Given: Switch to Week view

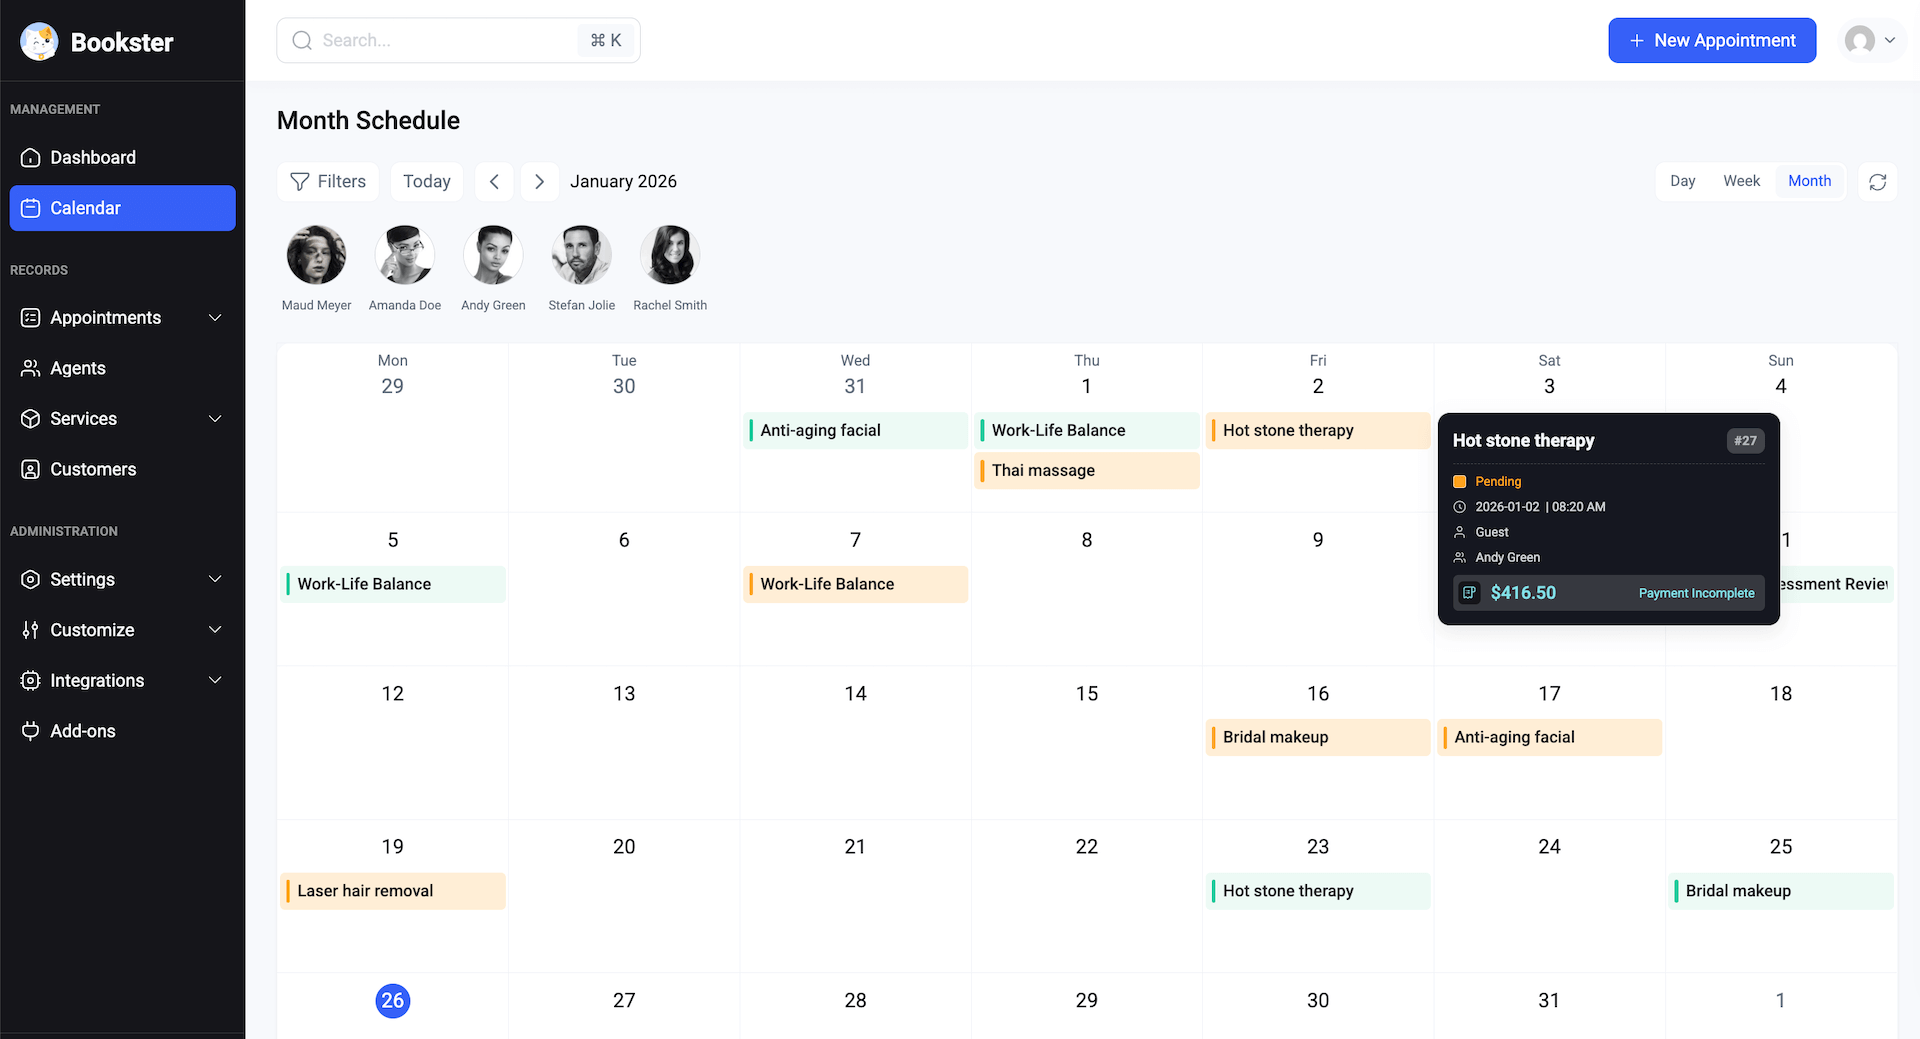Looking at the screenshot, I should [1741, 181].
